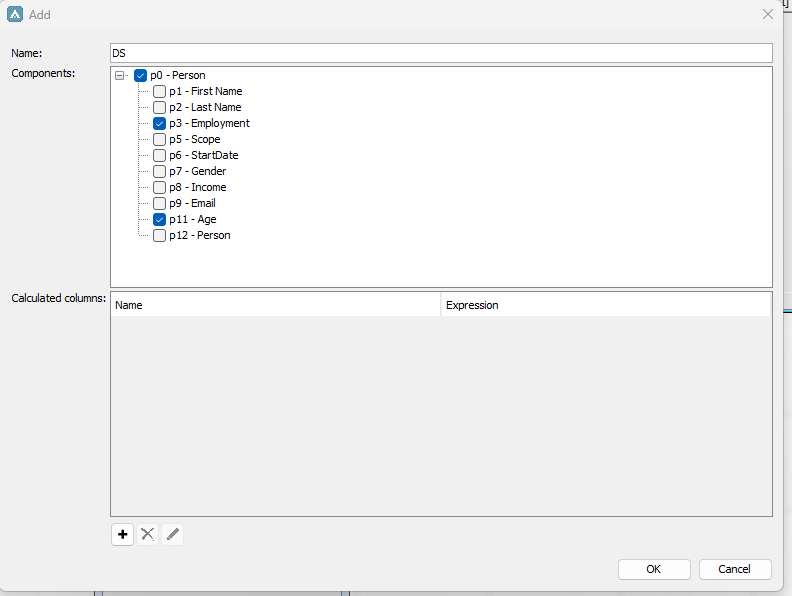
Task: Disable the p11 - Age checkbox
Action: pos(159,219)
